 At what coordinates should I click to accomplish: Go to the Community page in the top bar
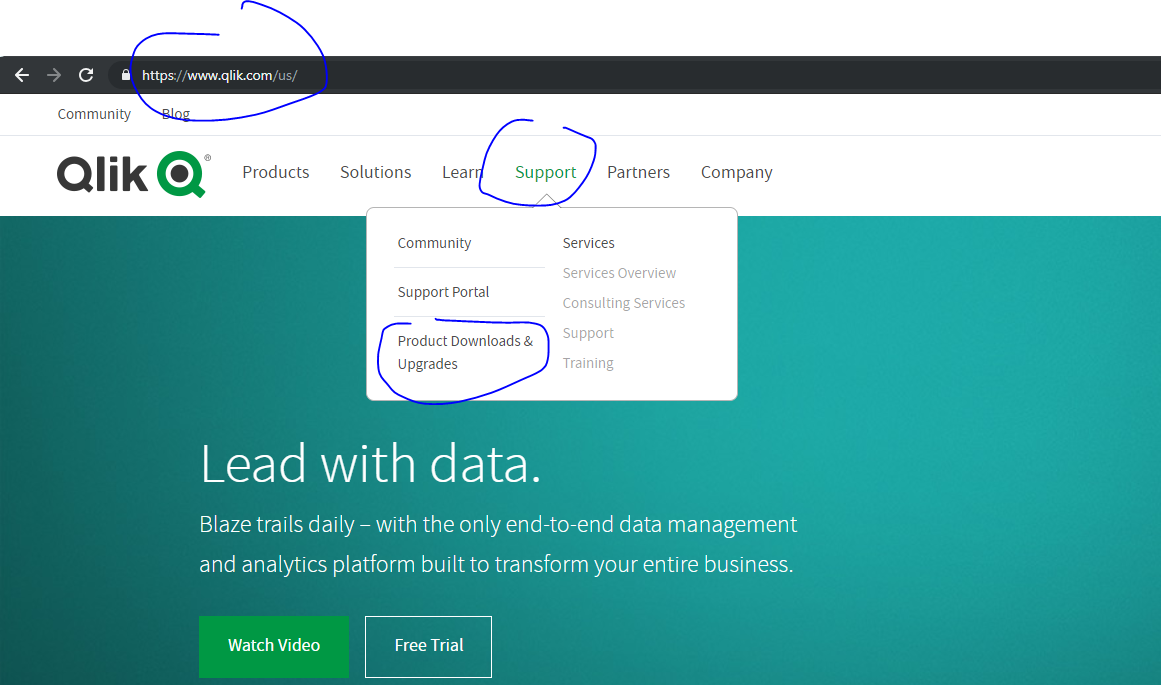tap(93, 113)
